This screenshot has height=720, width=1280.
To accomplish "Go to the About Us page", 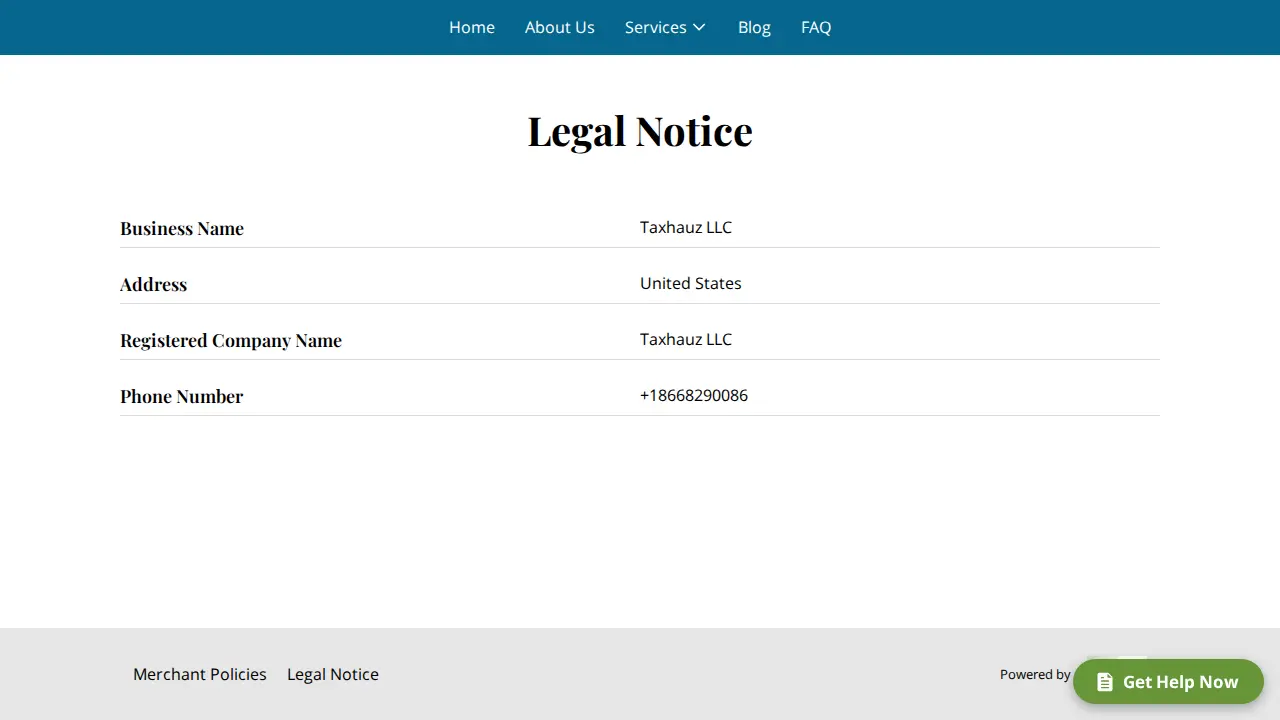I will (560, 27).
